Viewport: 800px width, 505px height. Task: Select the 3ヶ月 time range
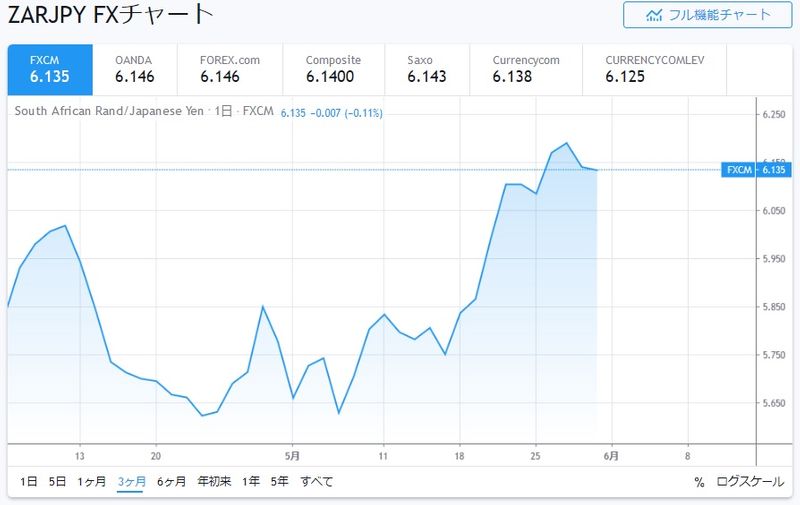(131, 482)
